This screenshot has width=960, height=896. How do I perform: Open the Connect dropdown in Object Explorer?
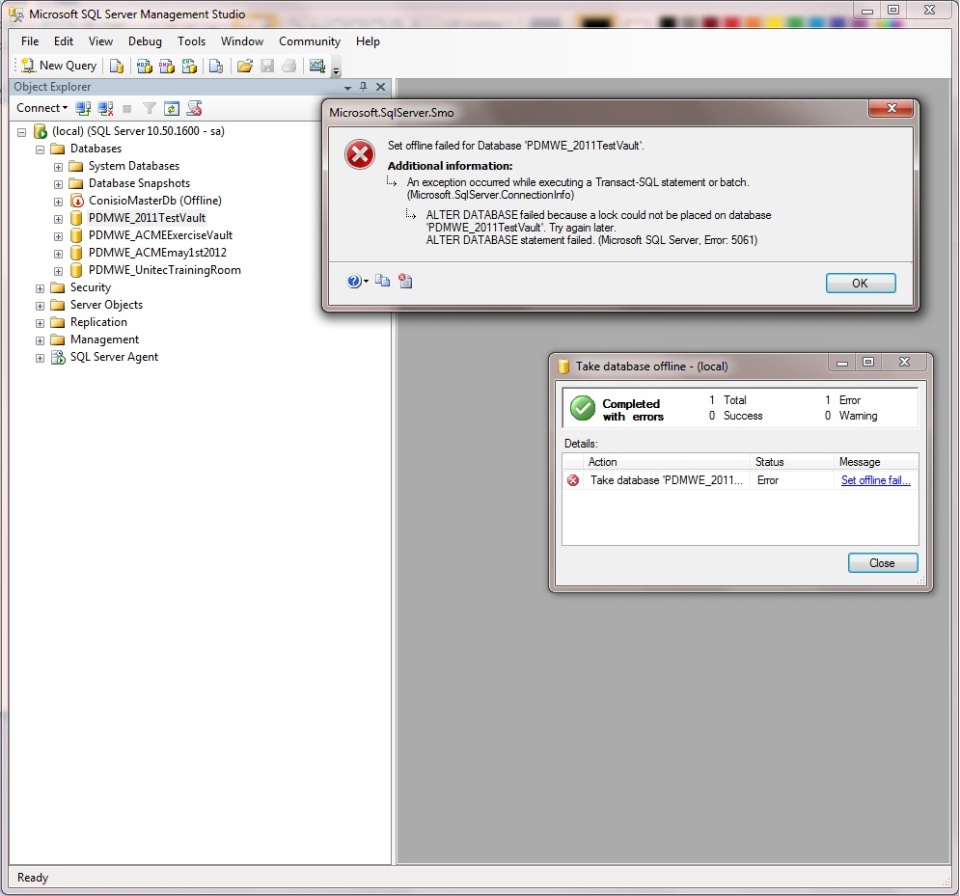tap(42, 108)
